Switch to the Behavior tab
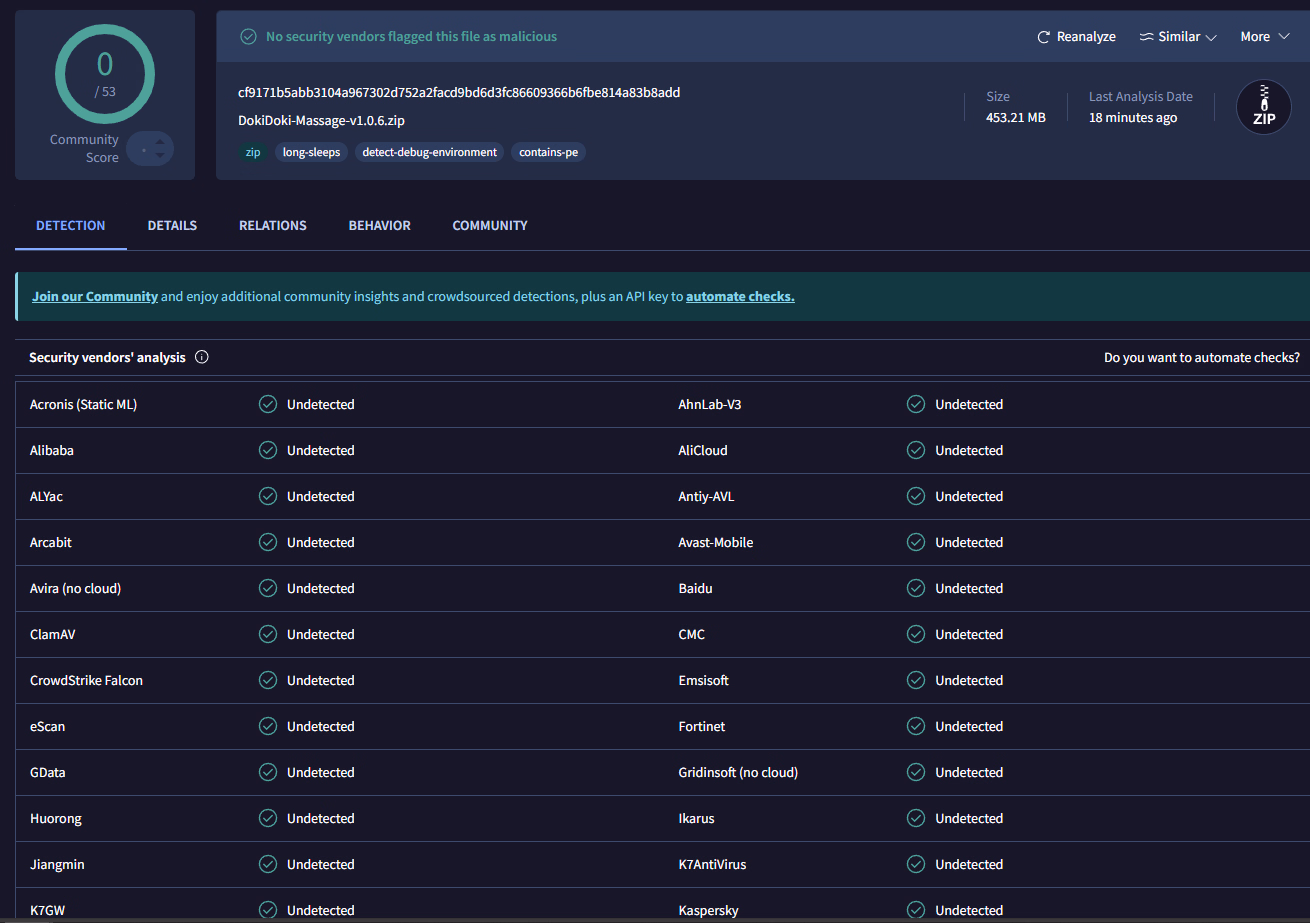 click(x=380, y=226)
